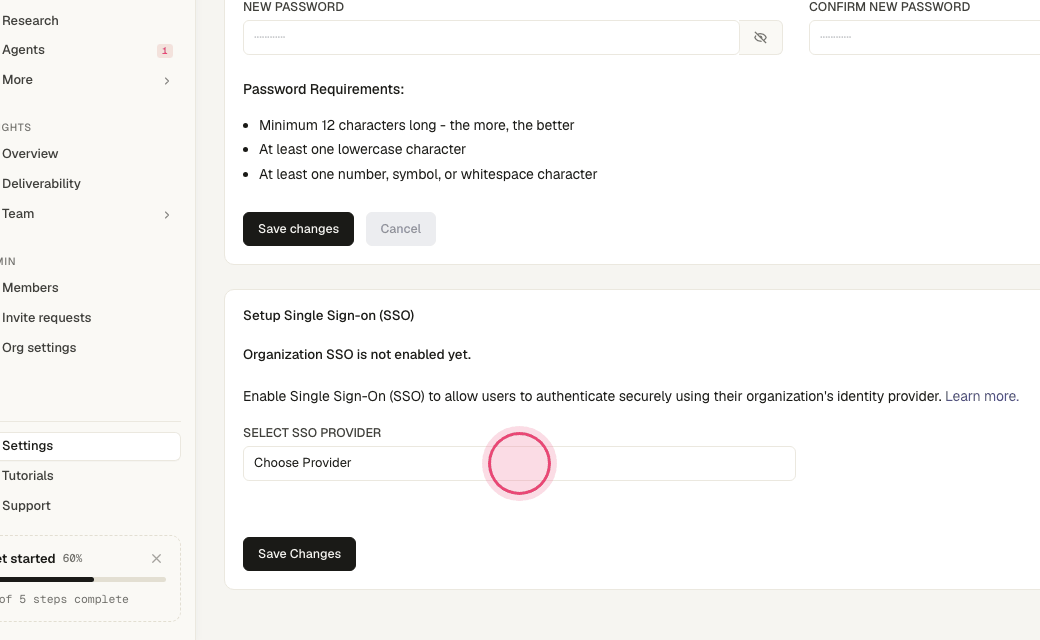Image resolution: width=1040 pixels, height=640 pixels.
Task: Expand the Team sidebar chevron
Action: (x=166, y=215)
